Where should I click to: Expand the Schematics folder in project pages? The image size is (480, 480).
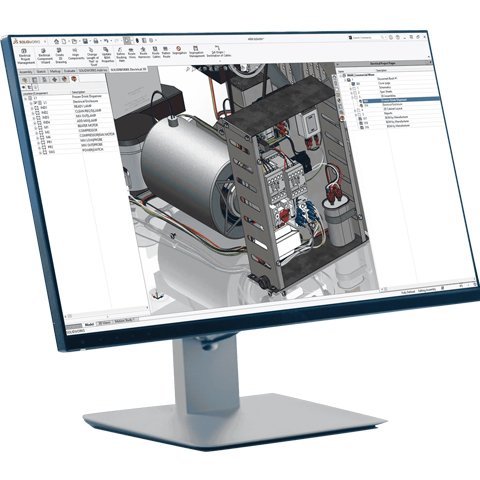[x=350, y=89]
